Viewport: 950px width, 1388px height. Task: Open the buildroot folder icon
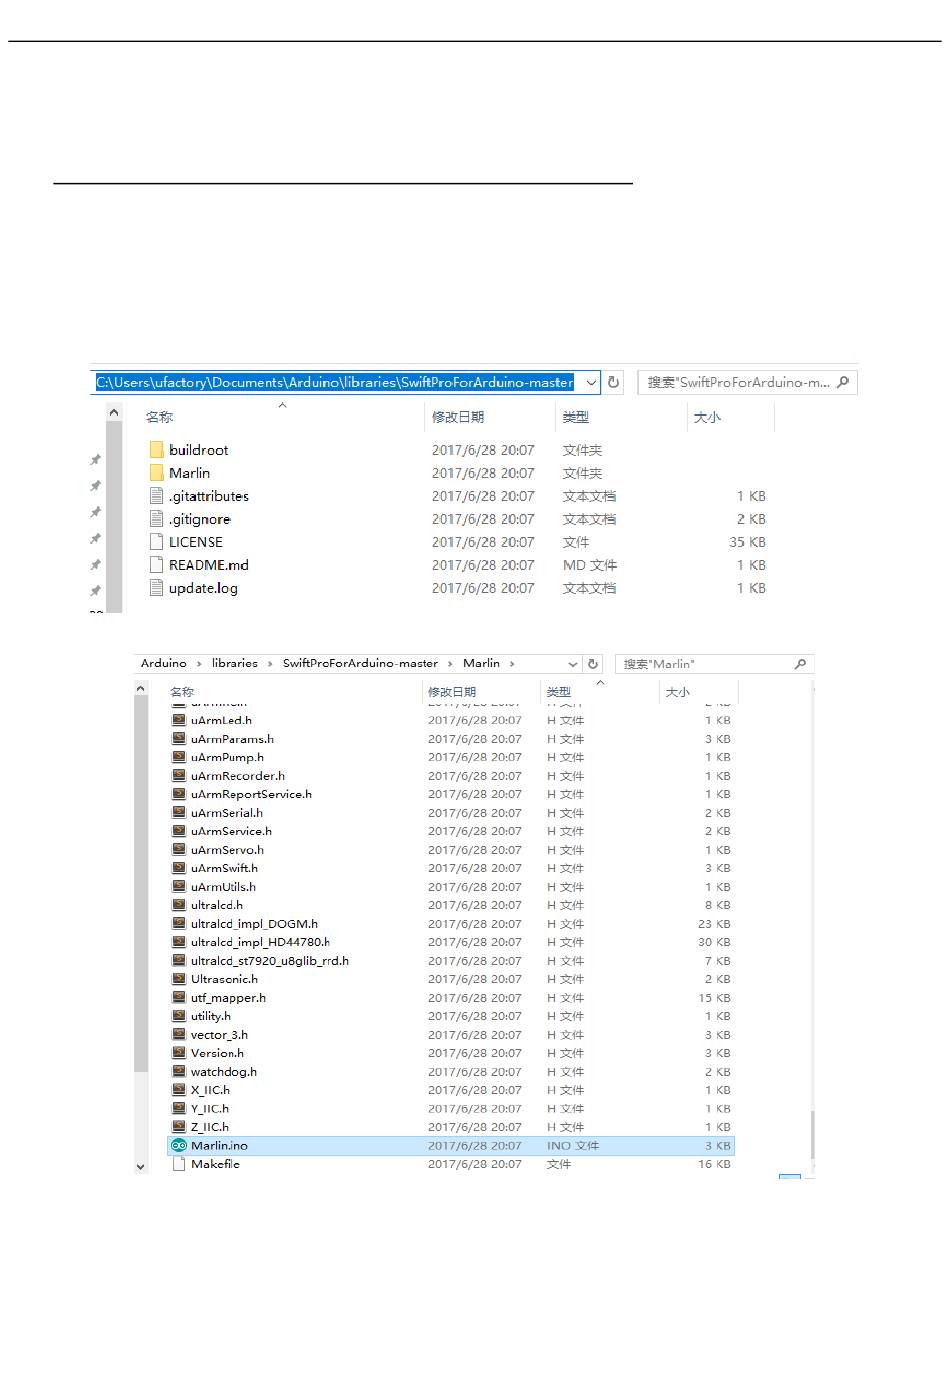coord(156,450)
